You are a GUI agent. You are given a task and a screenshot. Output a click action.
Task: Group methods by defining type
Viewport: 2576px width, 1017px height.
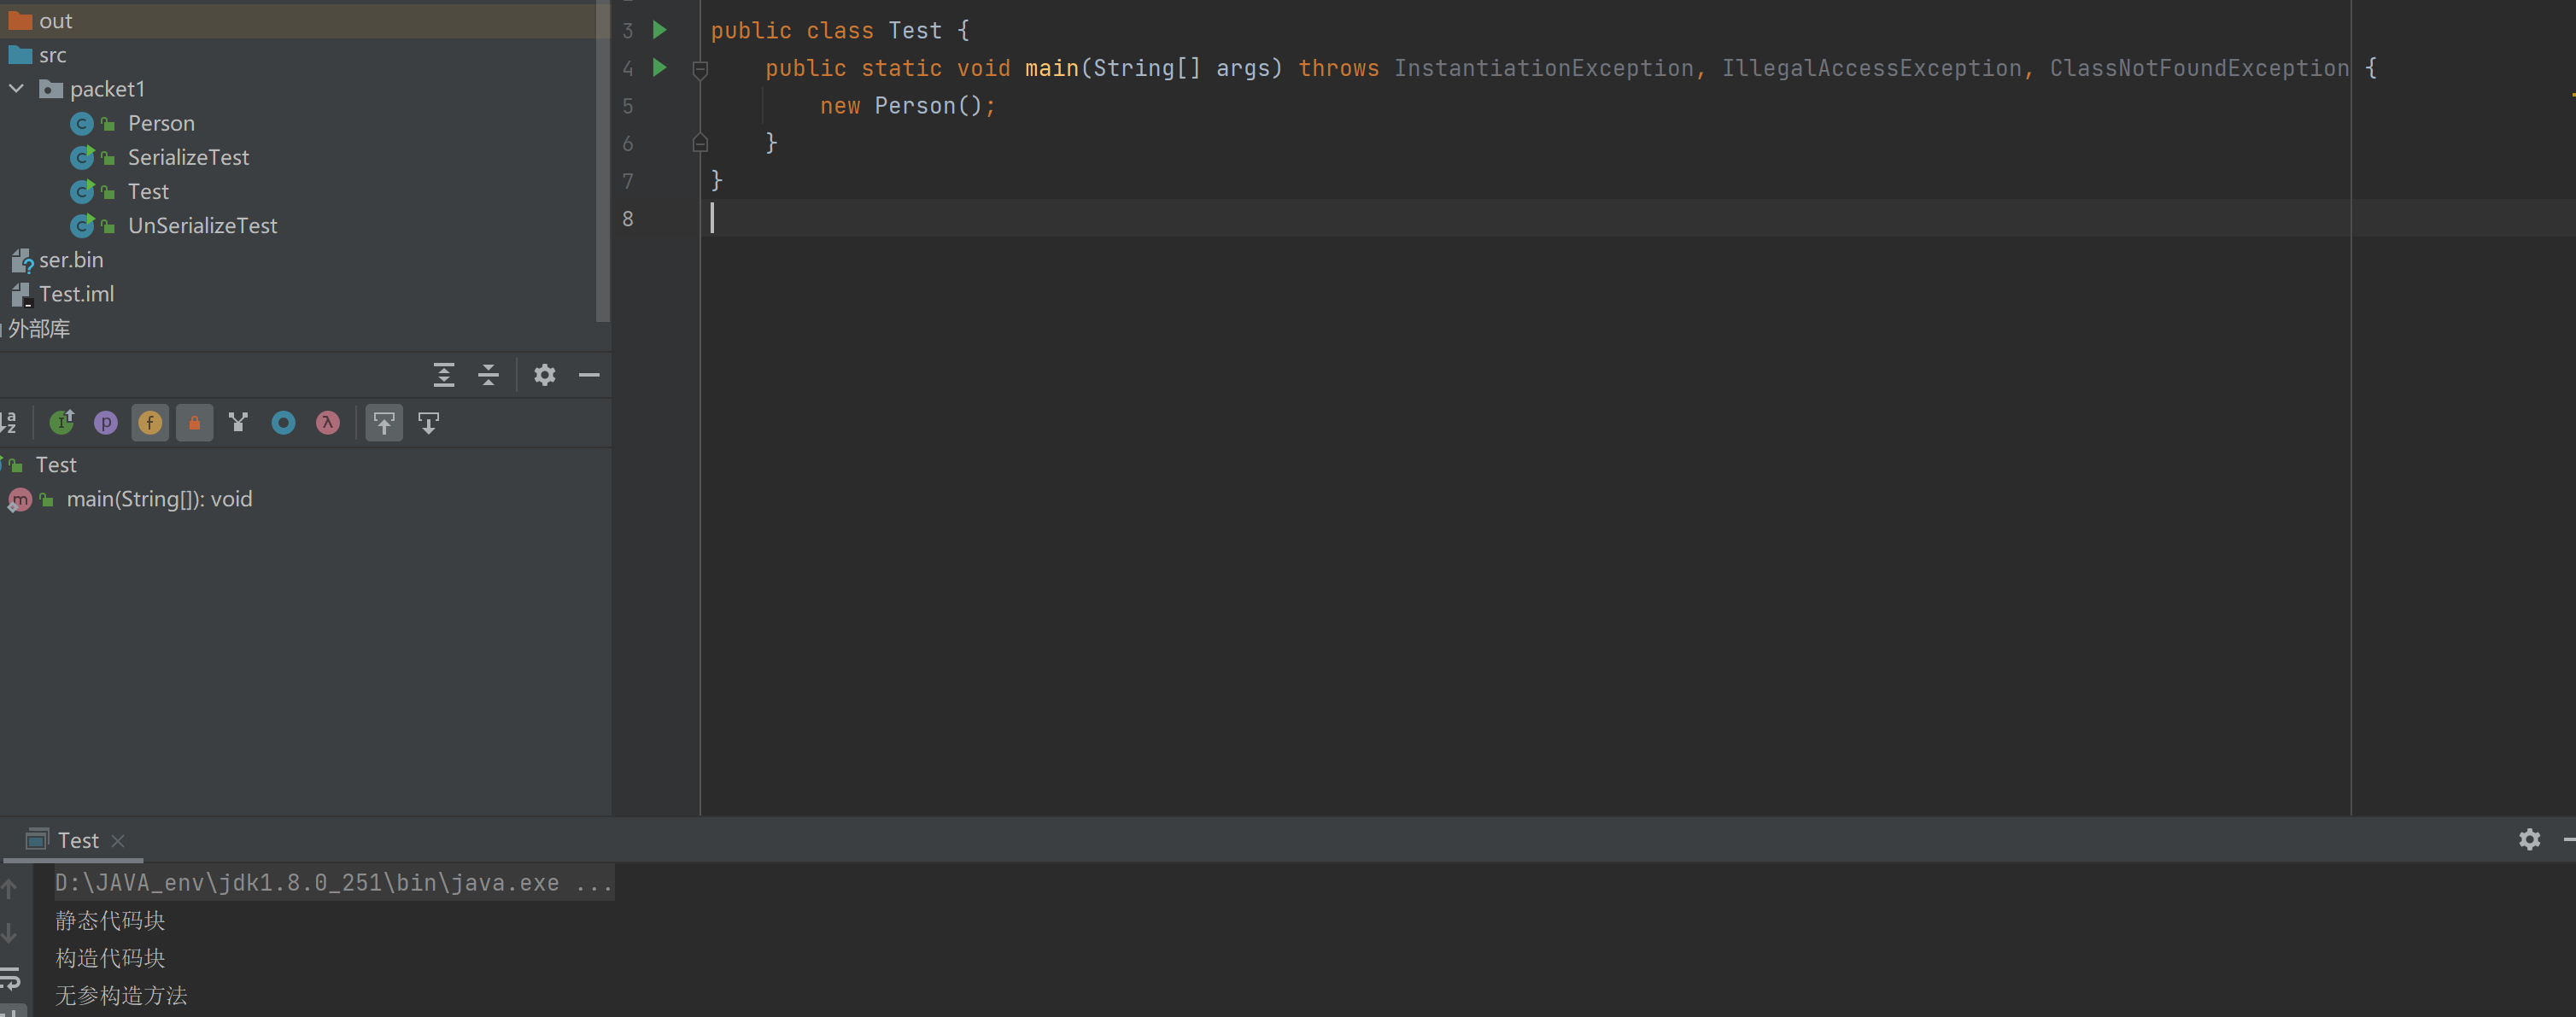(x=62, y=423)
